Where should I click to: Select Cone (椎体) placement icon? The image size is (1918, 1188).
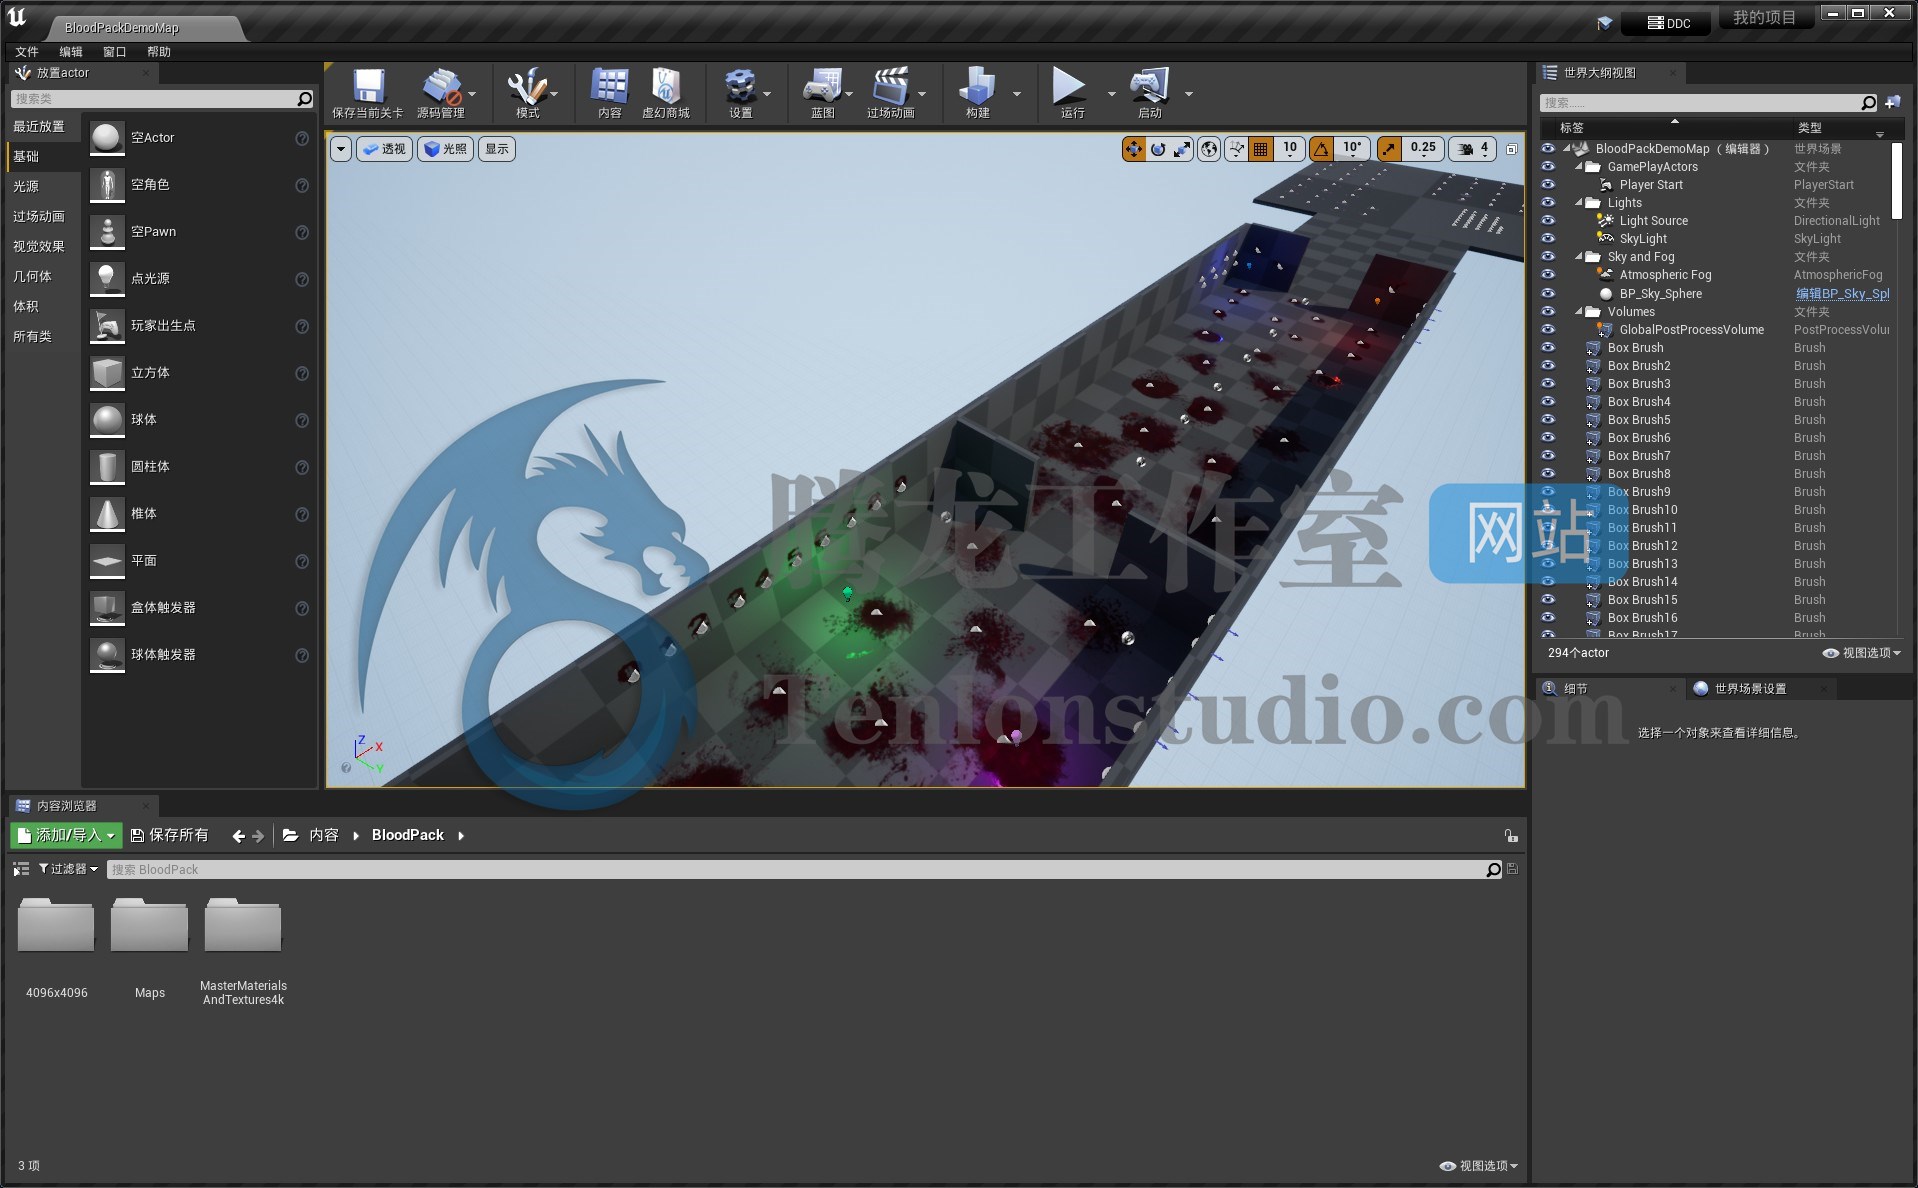(107, 514)
